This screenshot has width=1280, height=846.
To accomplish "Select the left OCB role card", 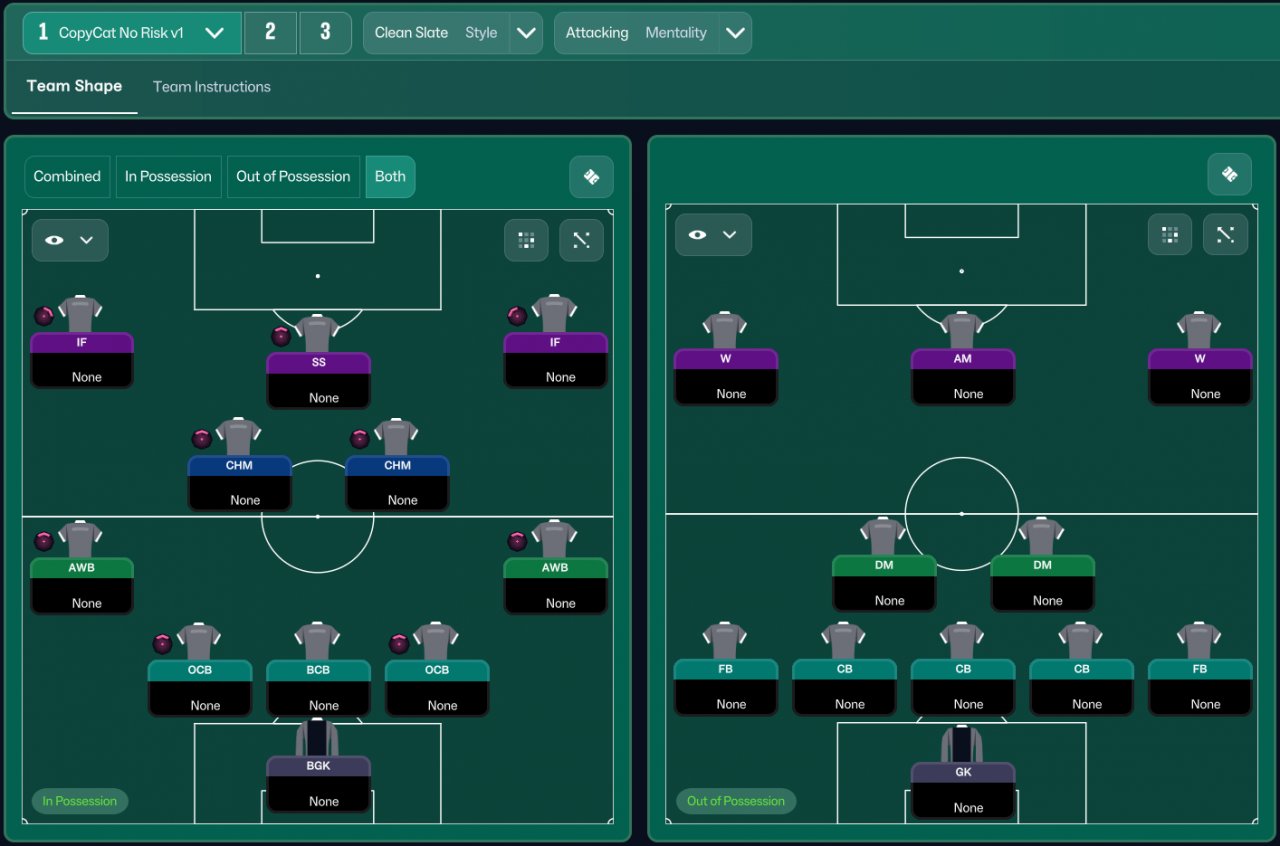I will 200,688.
